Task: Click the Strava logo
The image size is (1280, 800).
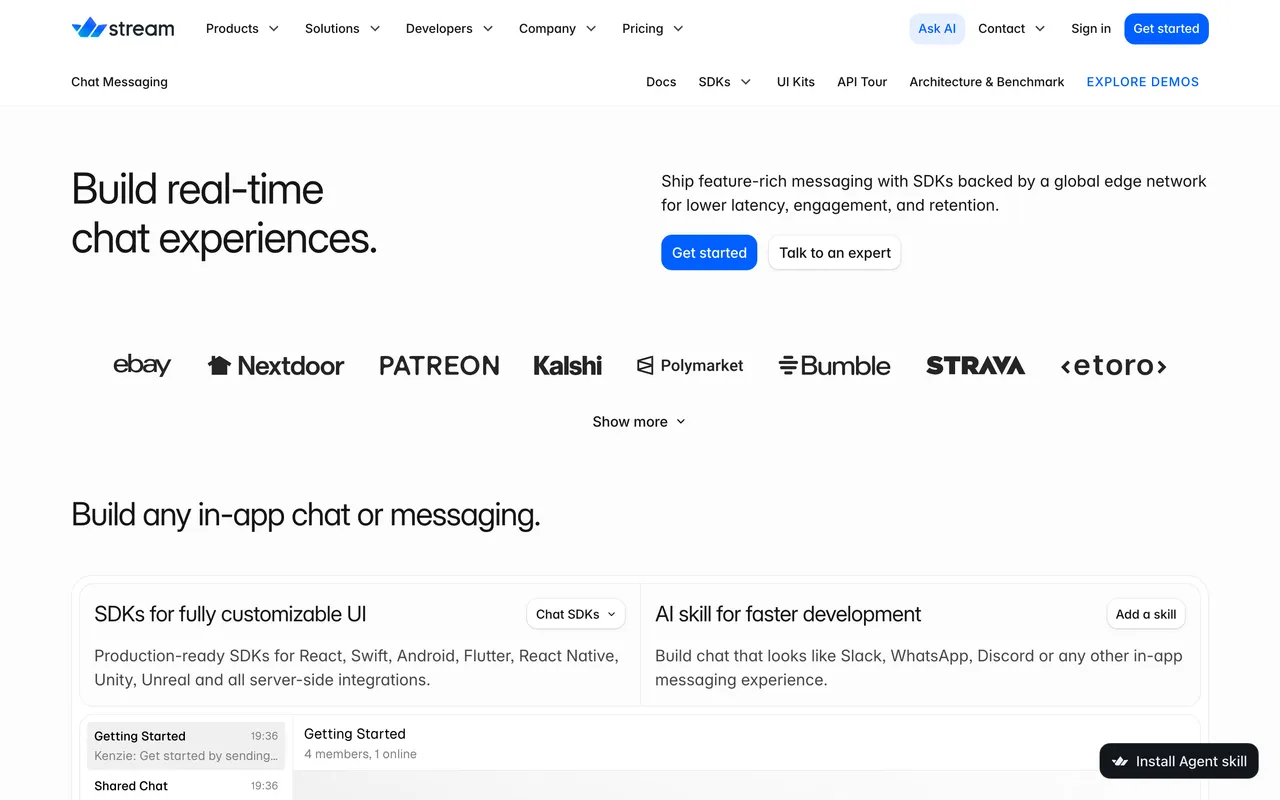Action: click(975, 366)
